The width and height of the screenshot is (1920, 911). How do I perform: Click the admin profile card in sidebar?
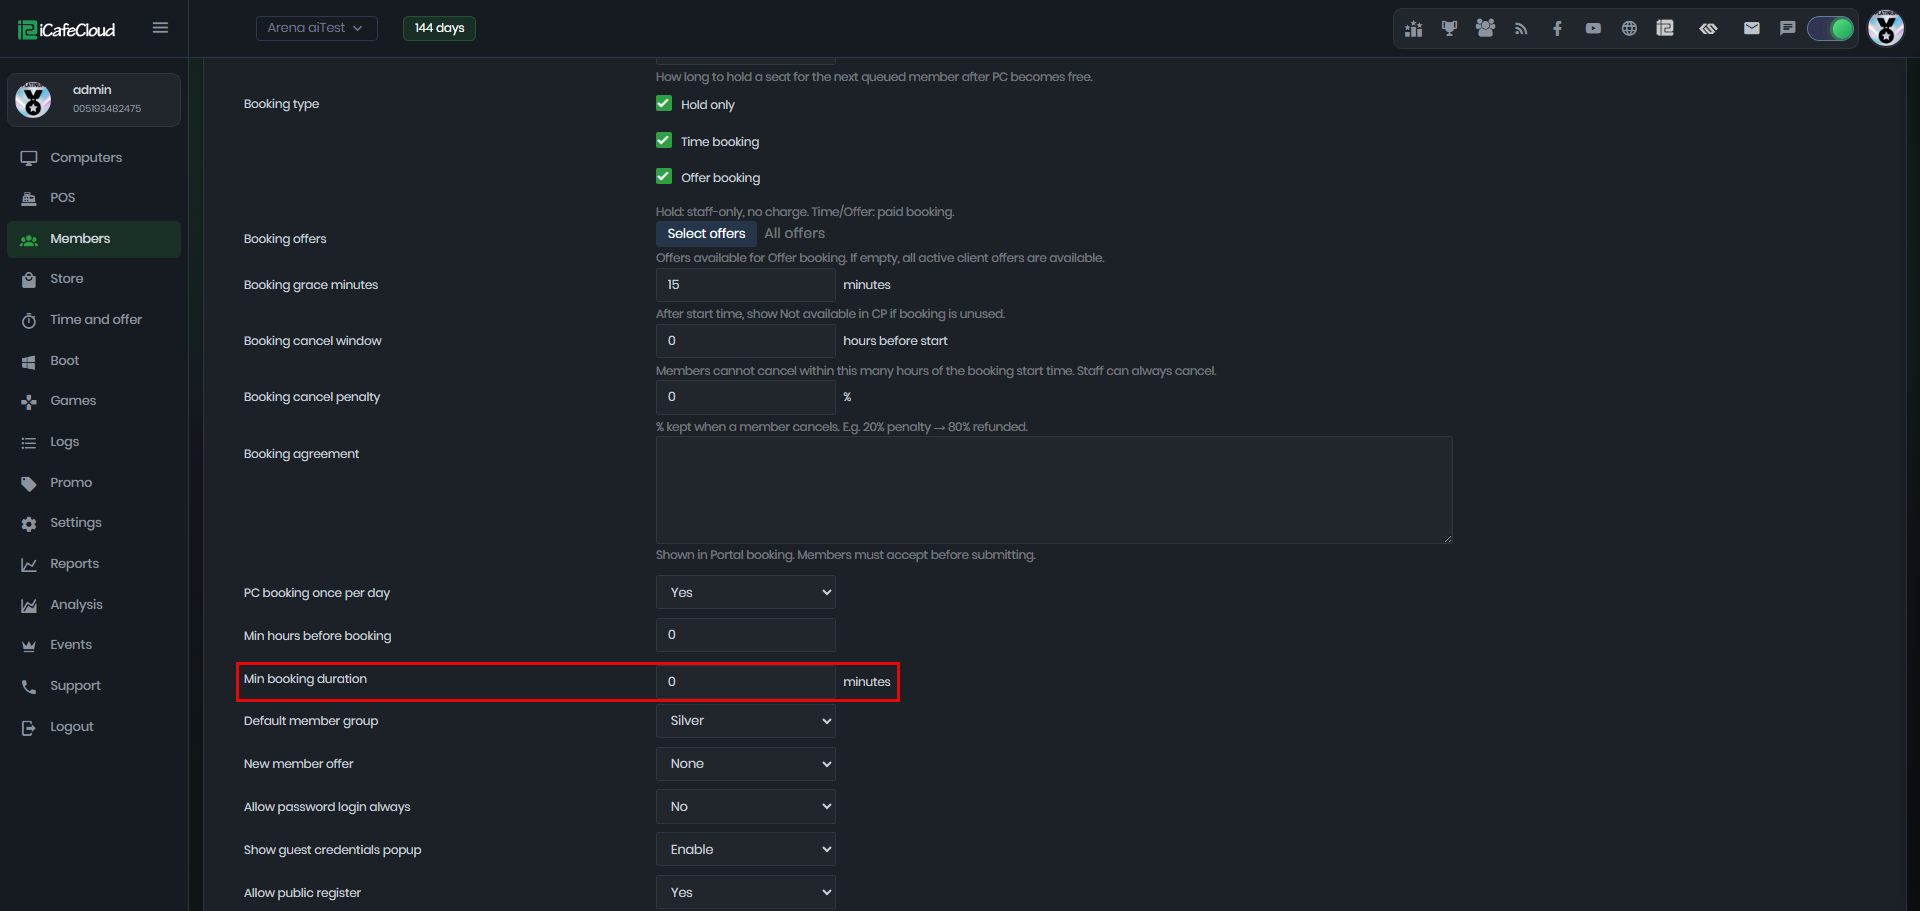(94, 100)
